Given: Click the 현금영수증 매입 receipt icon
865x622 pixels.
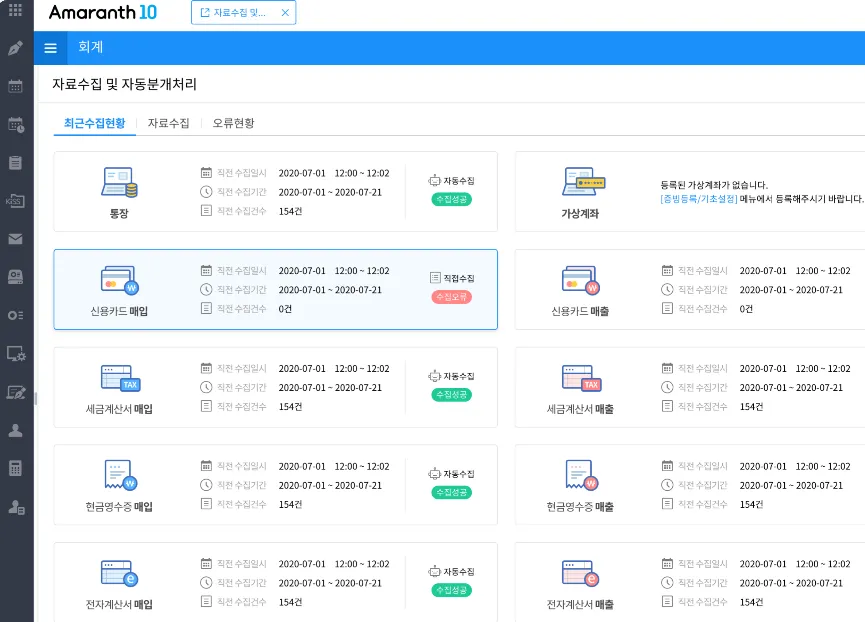Looking at the screenshot, I should coord(120,475).
